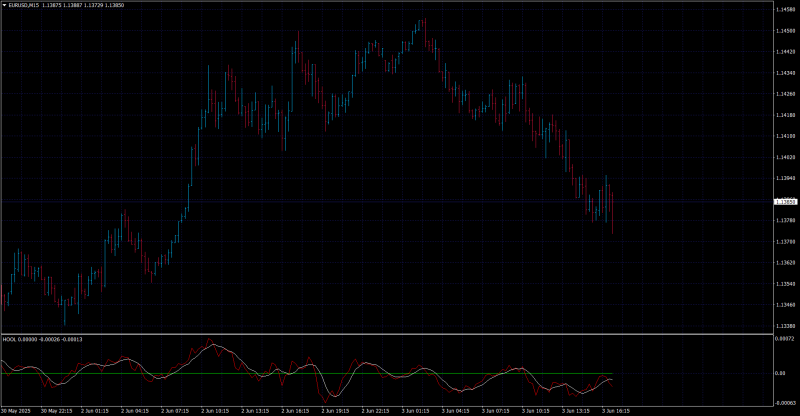Click the 3 Jun 07:15 time label
800x416 pixels.
(495, 411)
